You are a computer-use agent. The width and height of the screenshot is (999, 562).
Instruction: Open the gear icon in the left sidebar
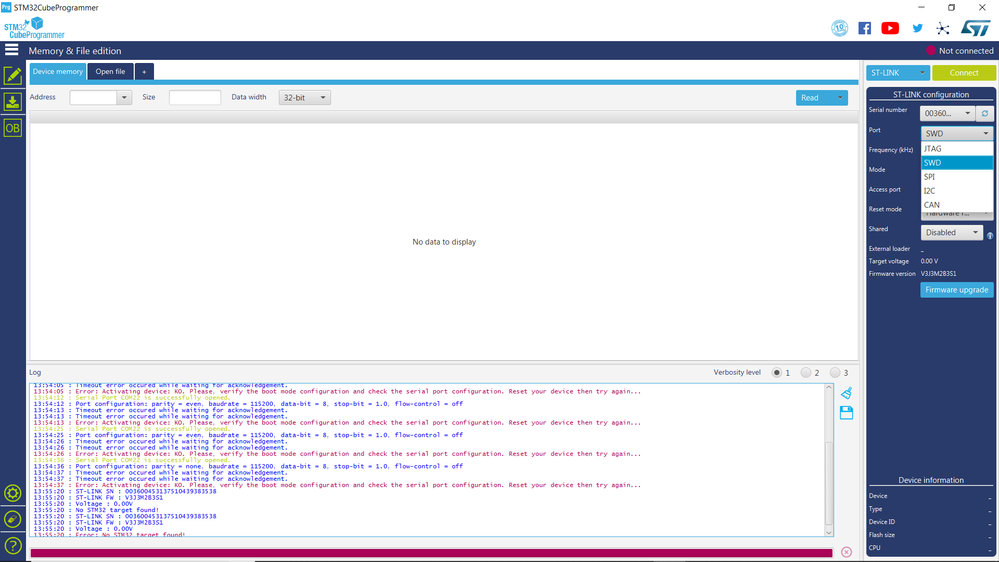pyautogui.click(x=13, y=493)
